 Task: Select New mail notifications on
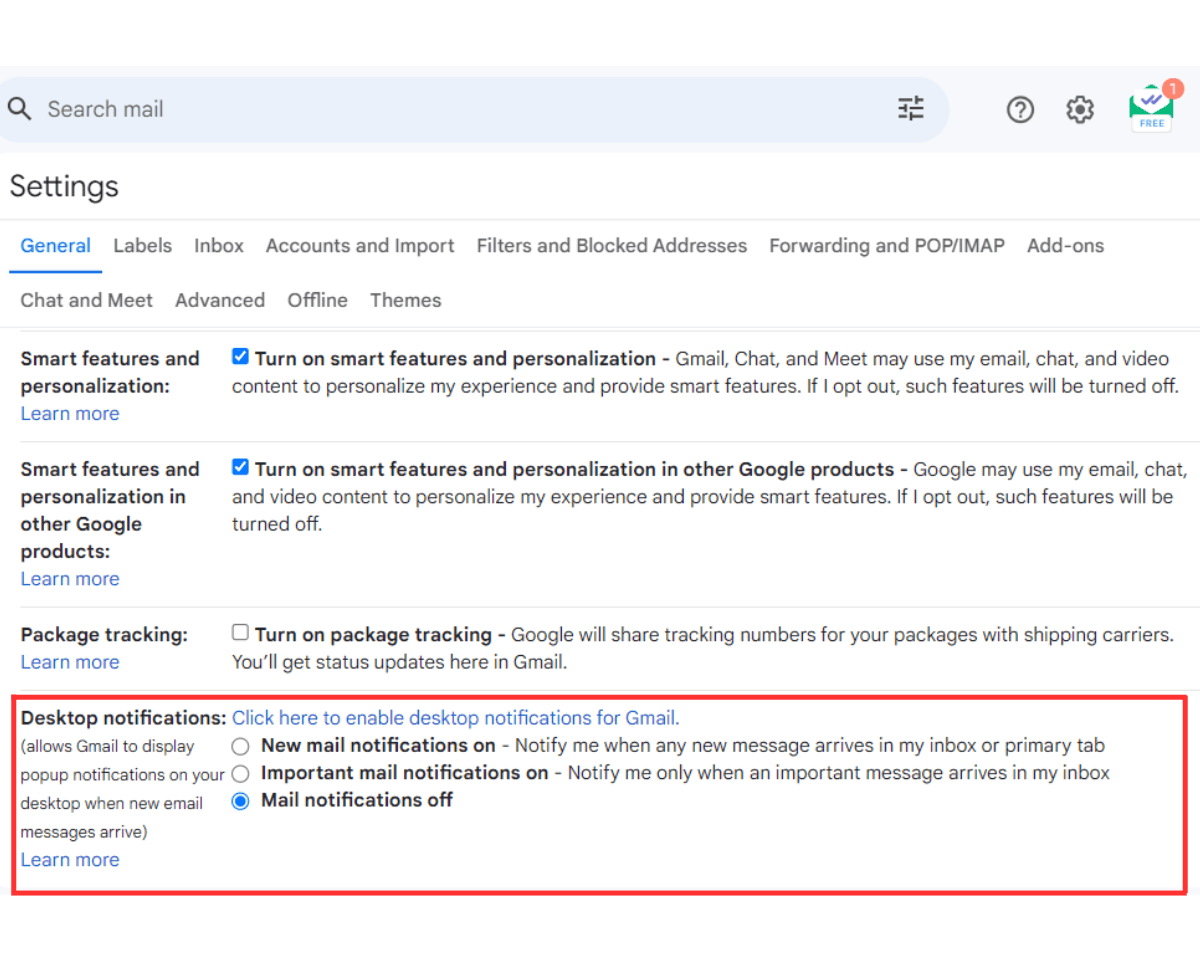click(x=240, y=746)
